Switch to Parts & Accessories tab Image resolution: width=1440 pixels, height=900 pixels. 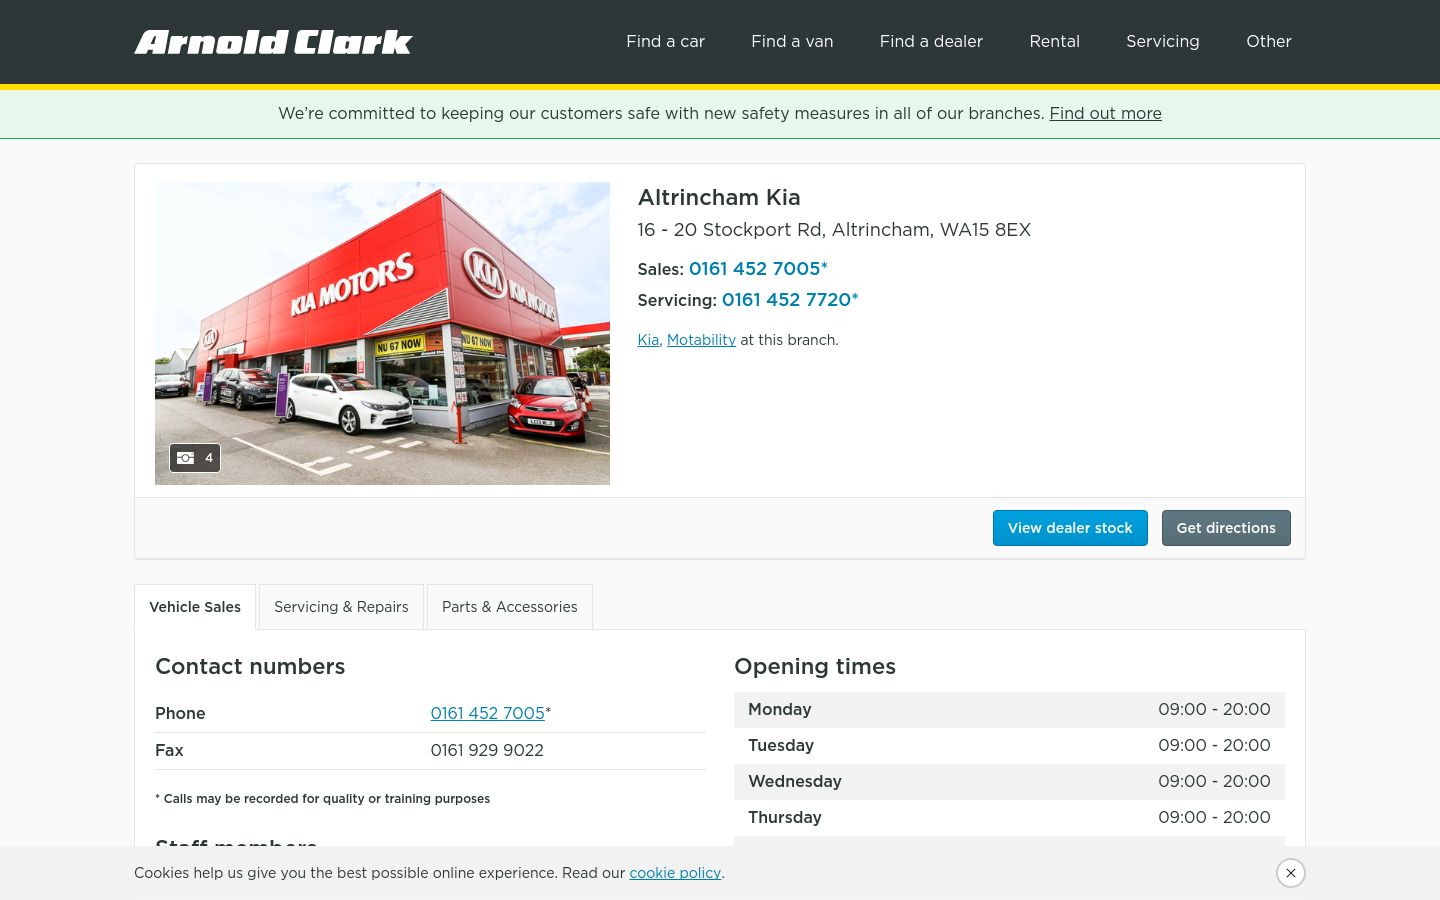(509, 607)
